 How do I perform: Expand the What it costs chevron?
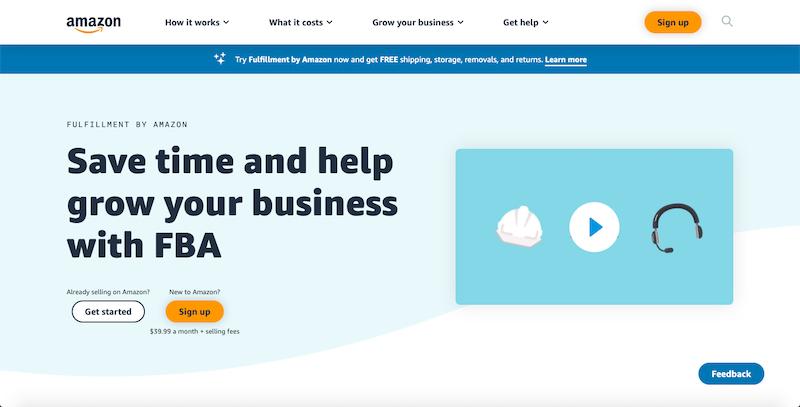click(x=329, y=22)
